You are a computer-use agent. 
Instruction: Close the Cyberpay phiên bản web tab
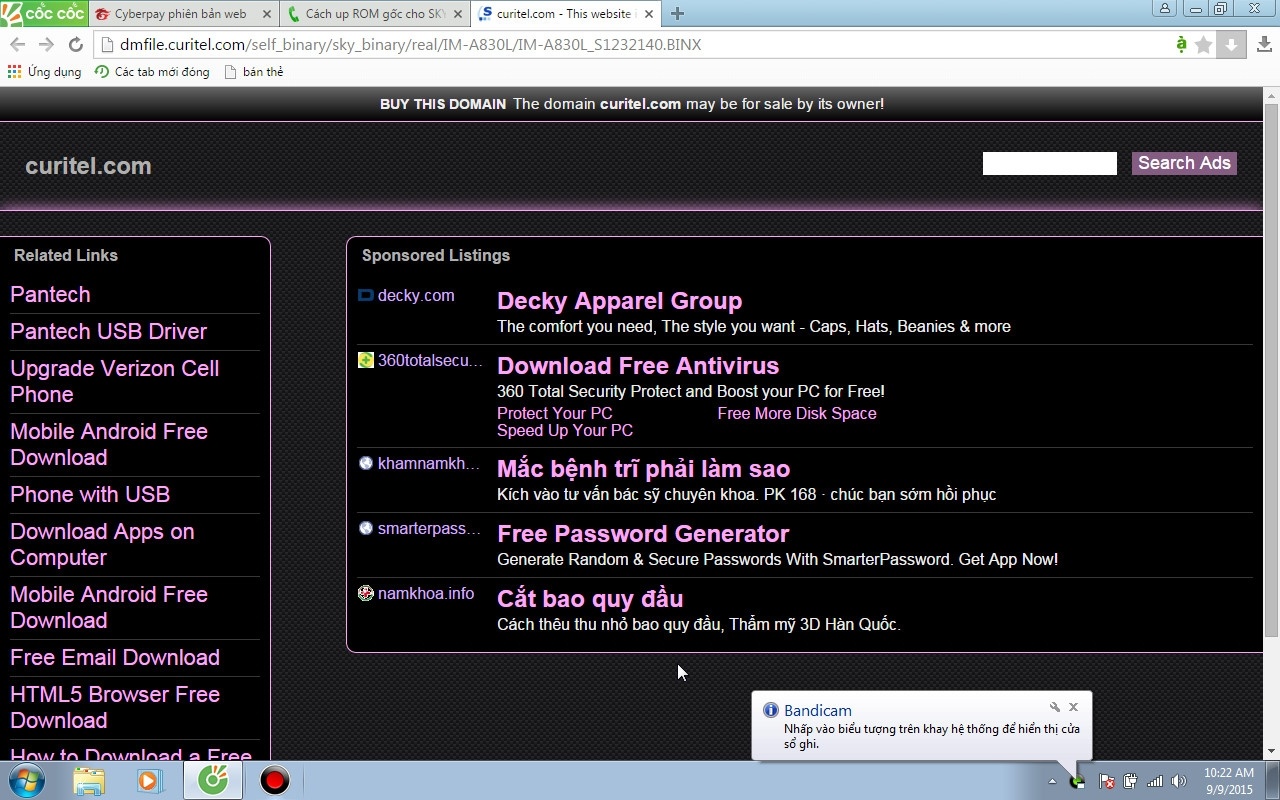click(265, 14)
